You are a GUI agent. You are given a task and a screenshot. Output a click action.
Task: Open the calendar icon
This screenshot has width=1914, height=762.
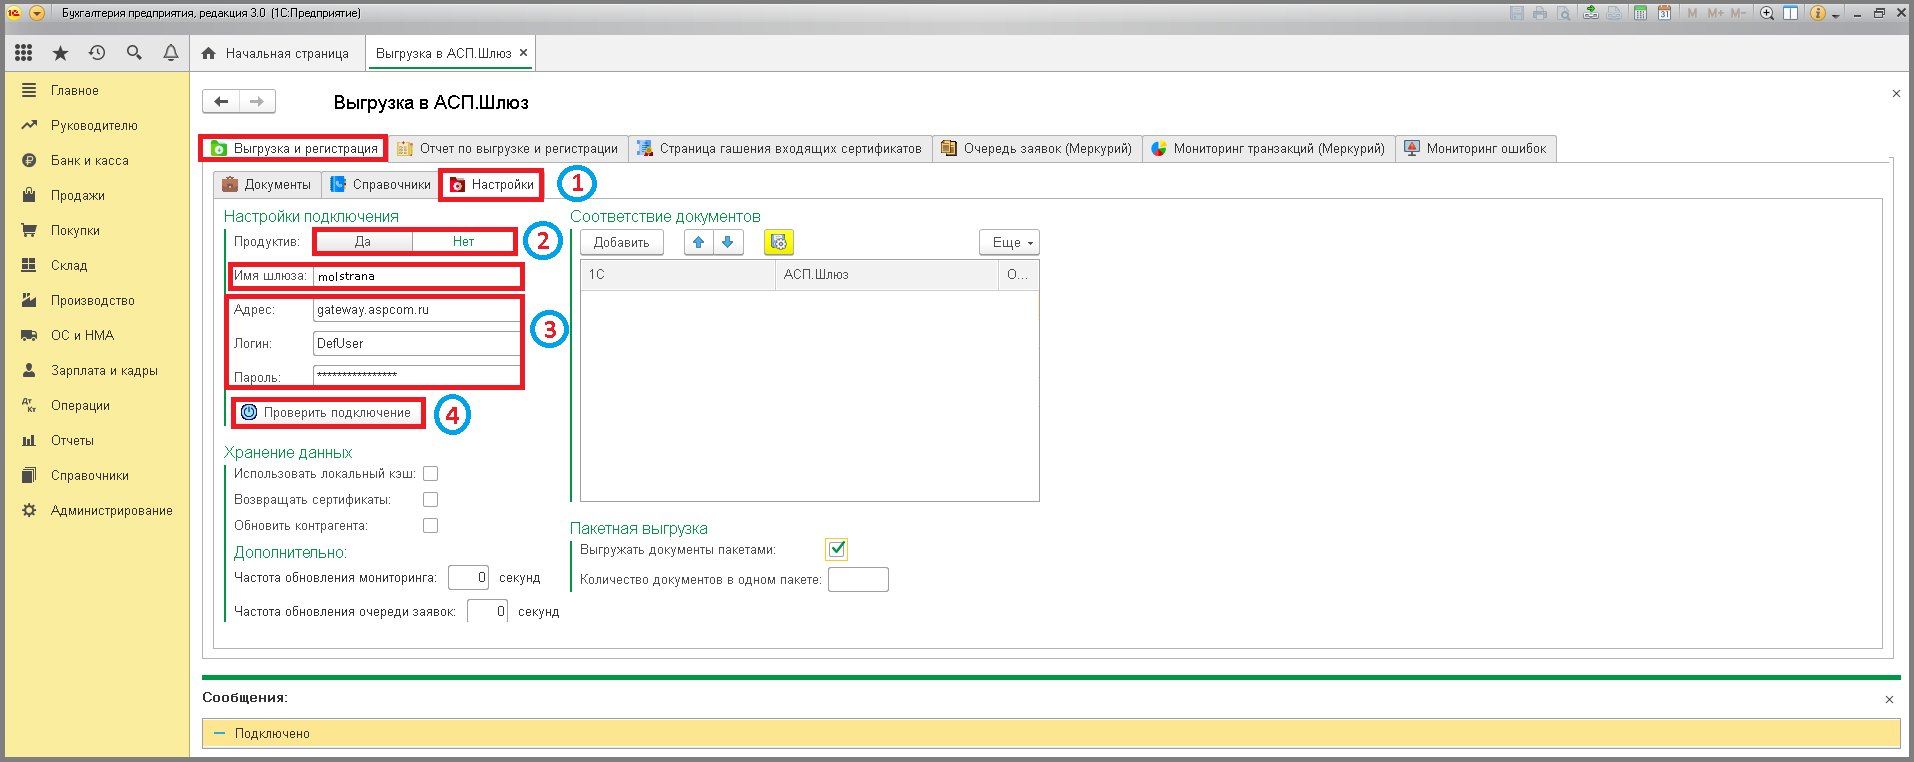coord(1664,13)
